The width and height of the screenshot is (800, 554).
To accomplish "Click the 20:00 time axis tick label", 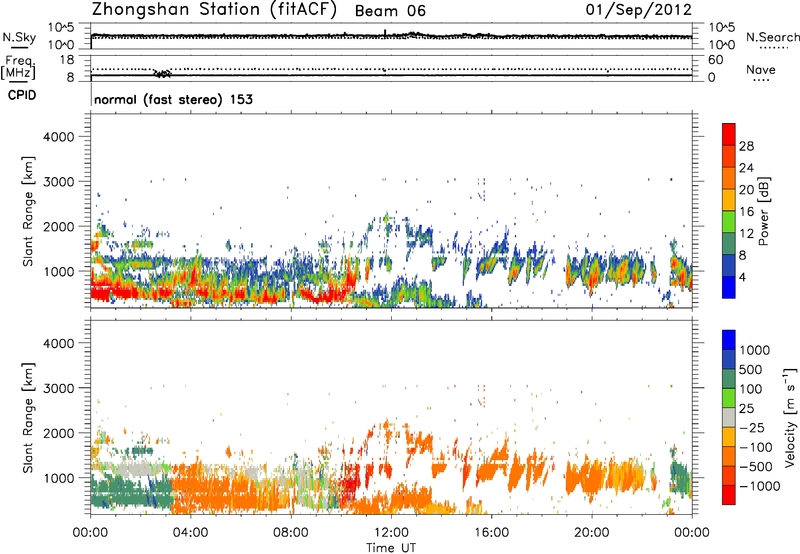I will click(x=591, y=533).
